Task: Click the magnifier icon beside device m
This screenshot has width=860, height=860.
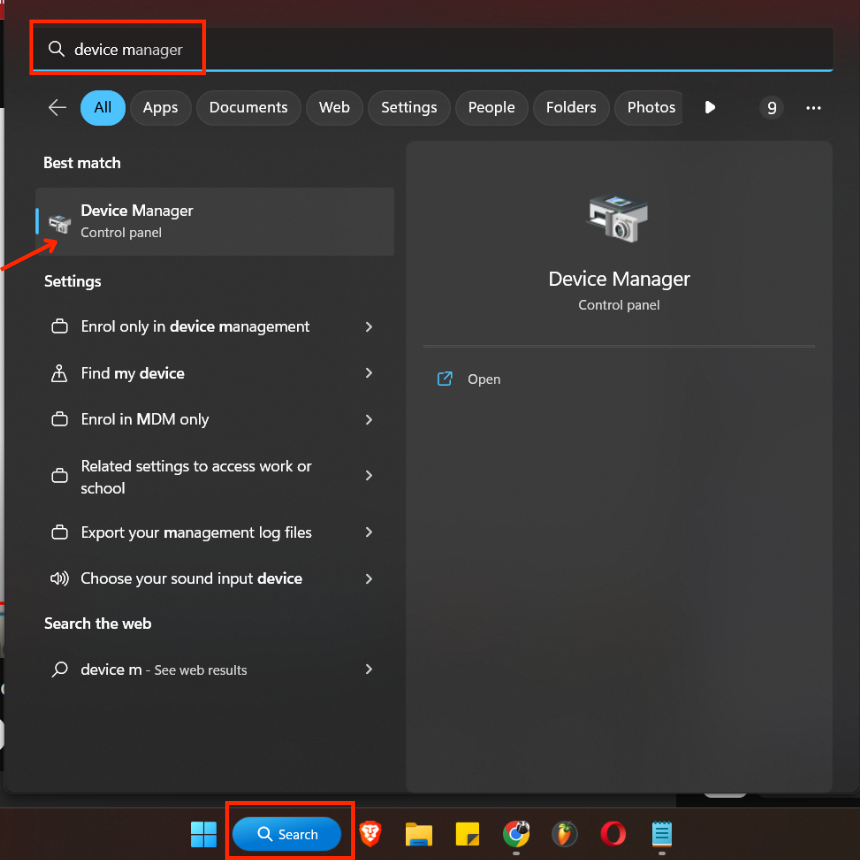Action: 59,669
